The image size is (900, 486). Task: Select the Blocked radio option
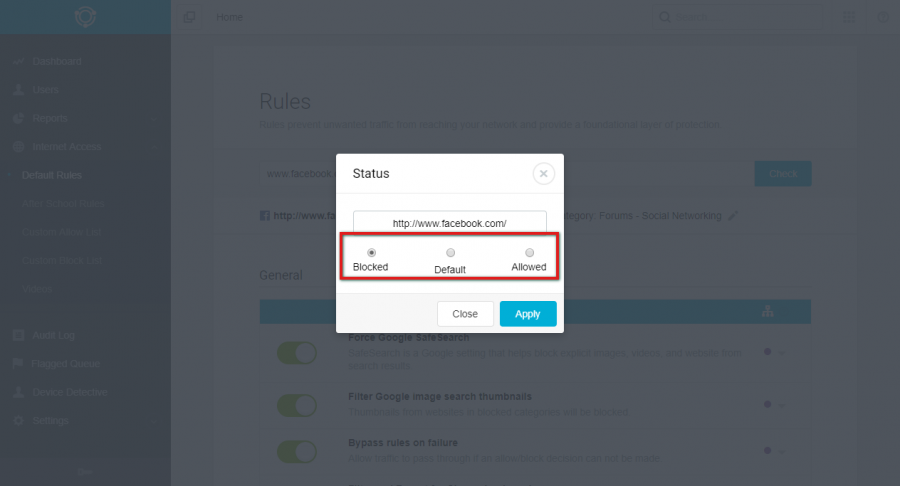click(371, 252)
